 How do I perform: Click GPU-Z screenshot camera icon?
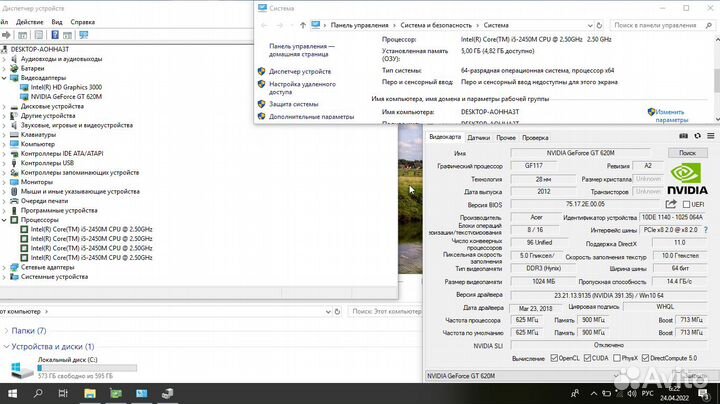click(683, 136)
